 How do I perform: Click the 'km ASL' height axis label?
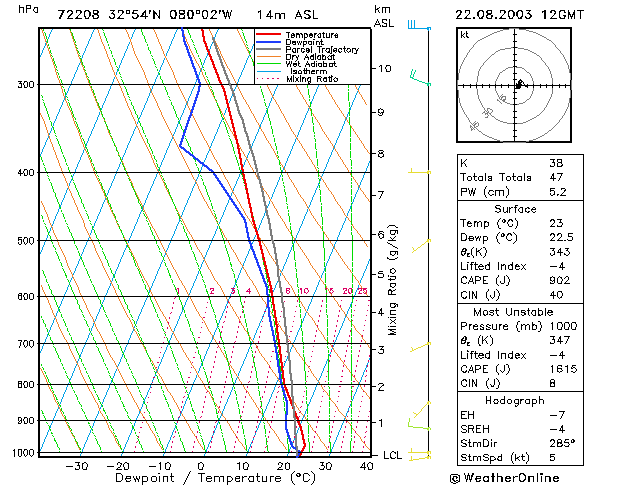tap(384, 16)
